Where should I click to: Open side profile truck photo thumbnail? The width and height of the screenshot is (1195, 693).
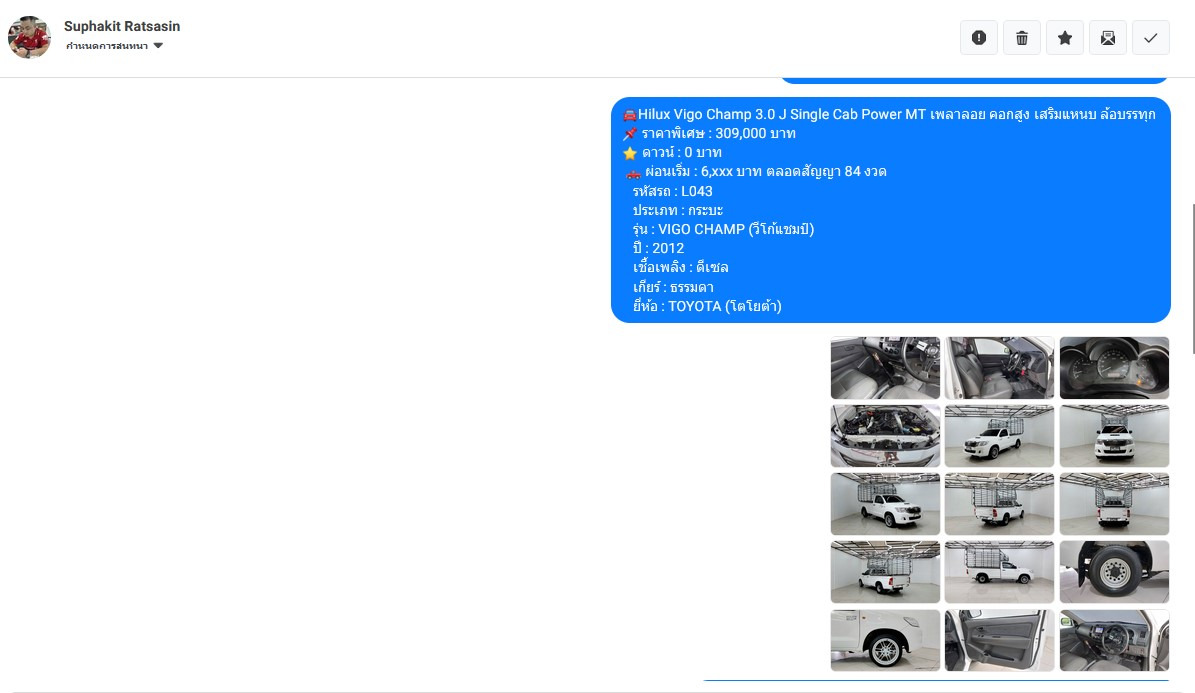pos(999,572)
